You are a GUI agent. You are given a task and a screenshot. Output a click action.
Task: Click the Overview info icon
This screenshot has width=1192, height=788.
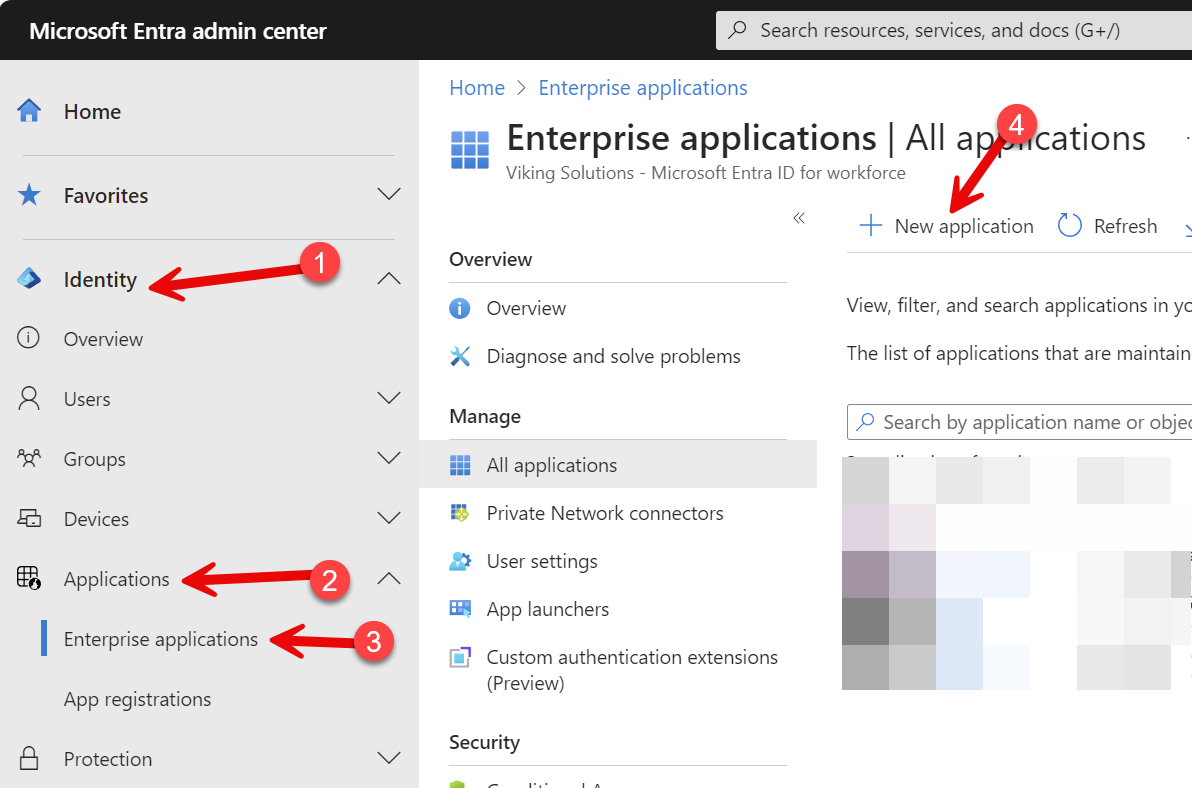coord(459,307)
